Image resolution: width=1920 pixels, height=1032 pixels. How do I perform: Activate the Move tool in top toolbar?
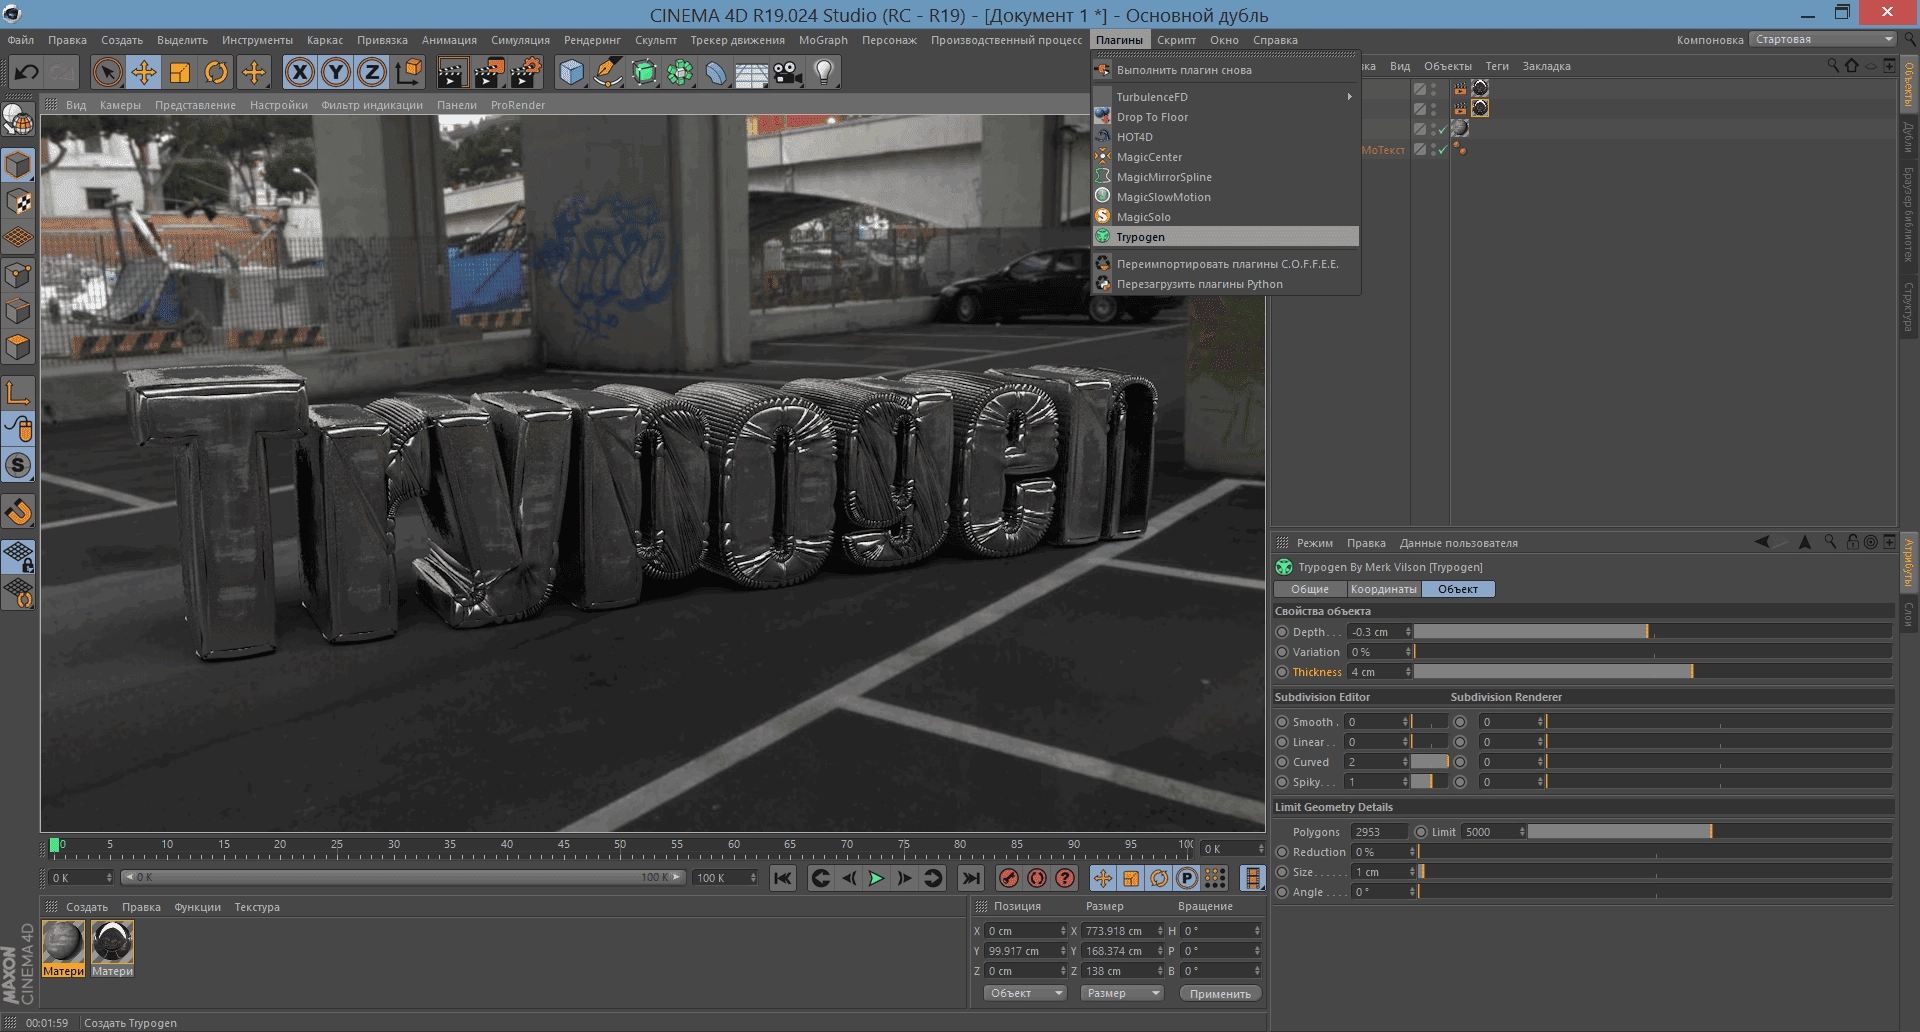coord(144,72)
